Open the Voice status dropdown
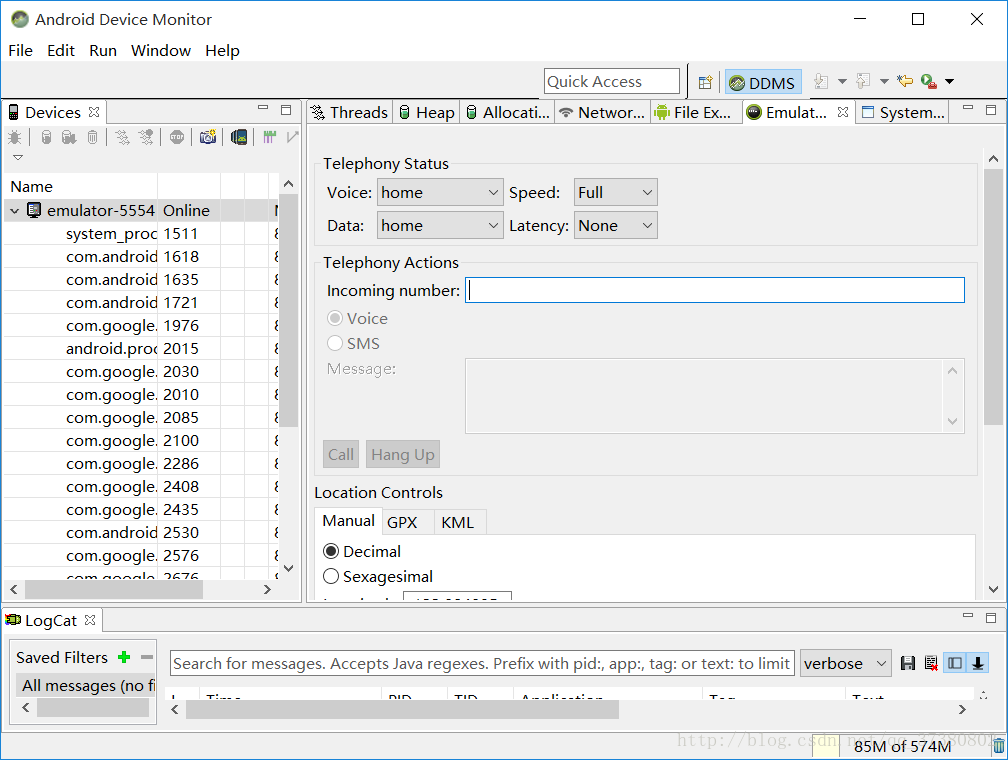1008x760 pixels. click(x=439, y=193)
